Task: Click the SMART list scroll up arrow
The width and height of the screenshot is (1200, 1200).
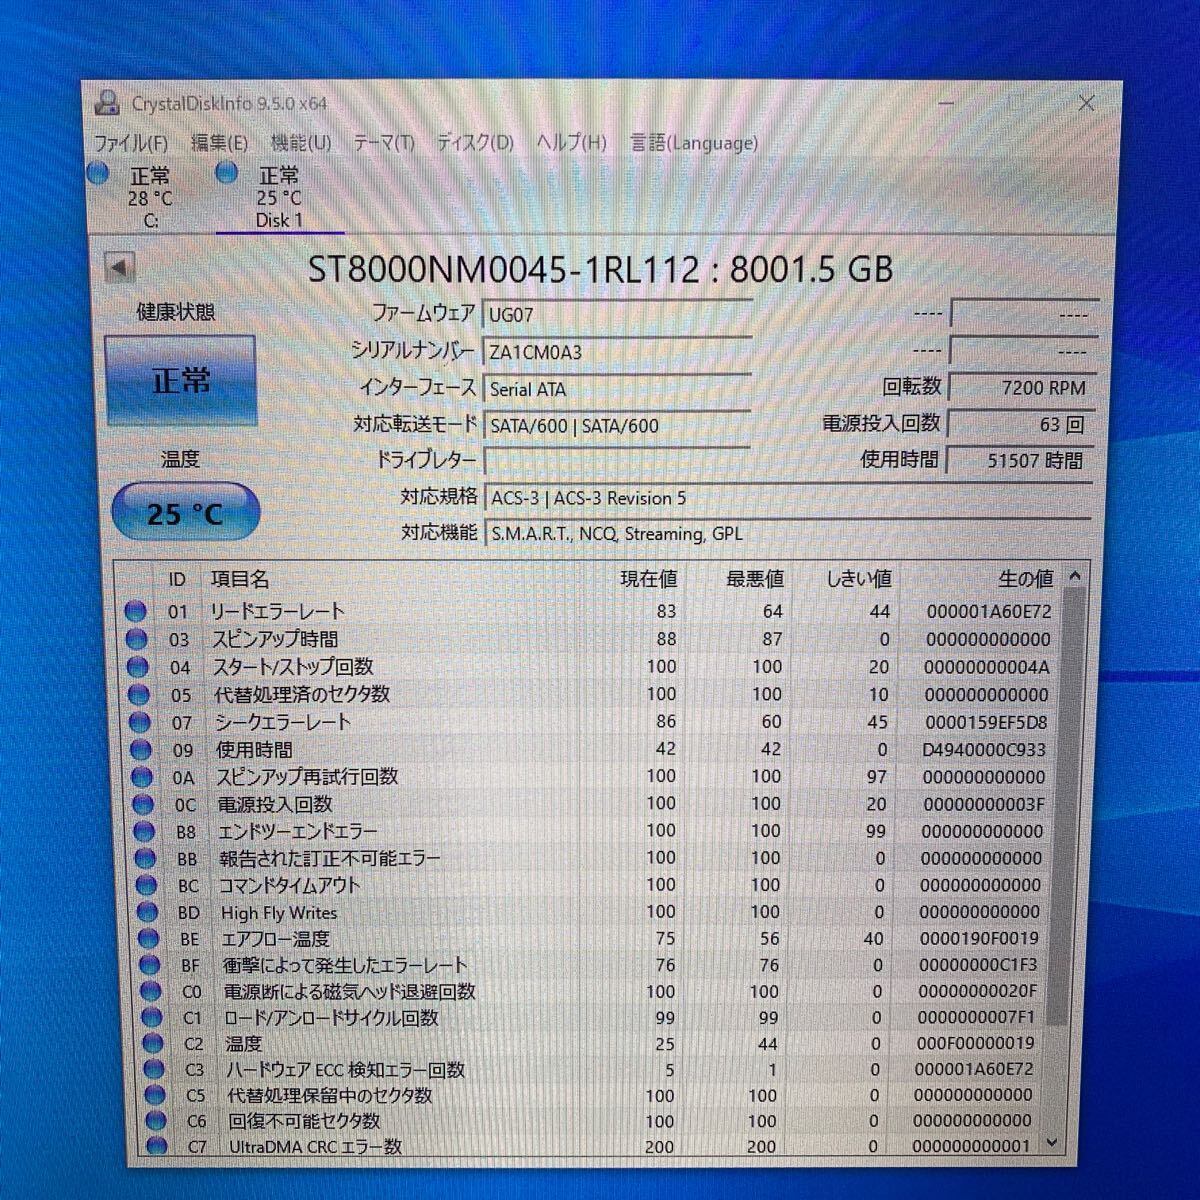Action: (1074, 576)
